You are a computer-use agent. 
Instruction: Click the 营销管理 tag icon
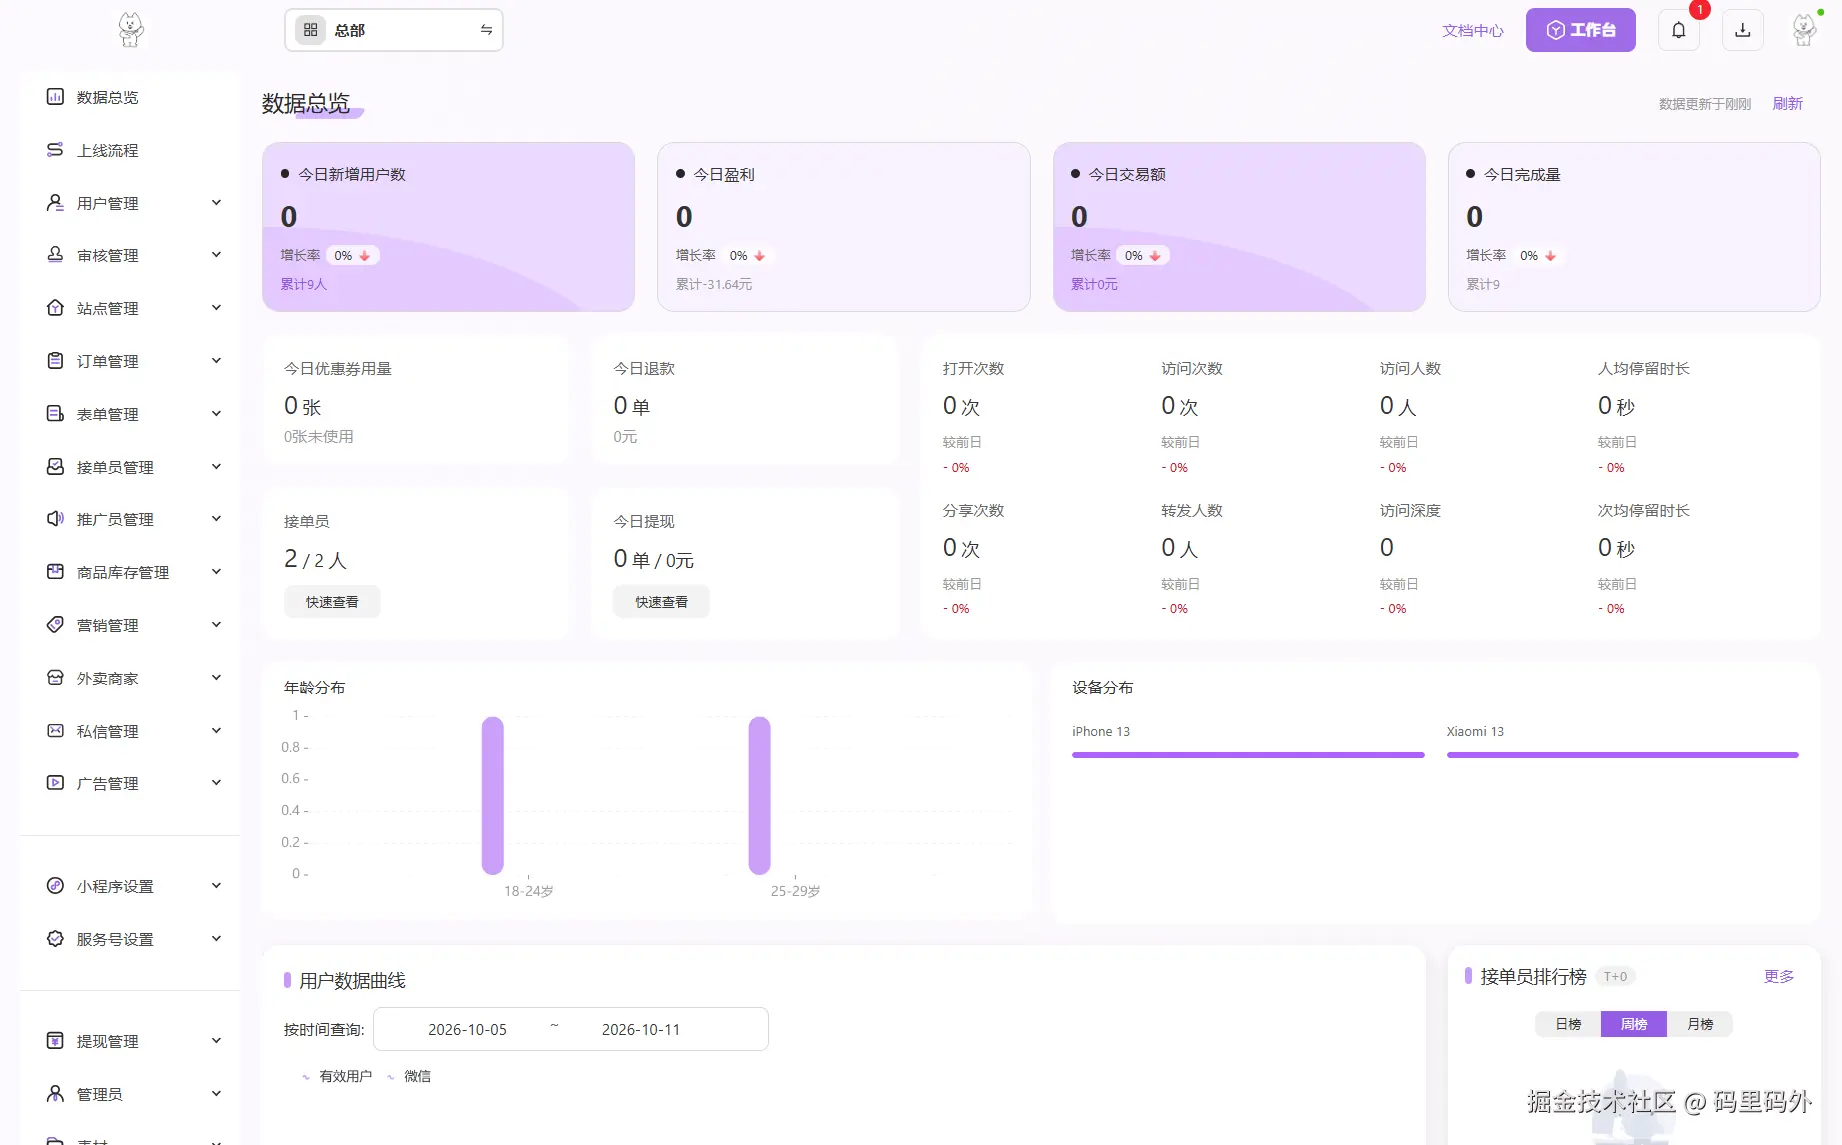(x=55, y=625)
